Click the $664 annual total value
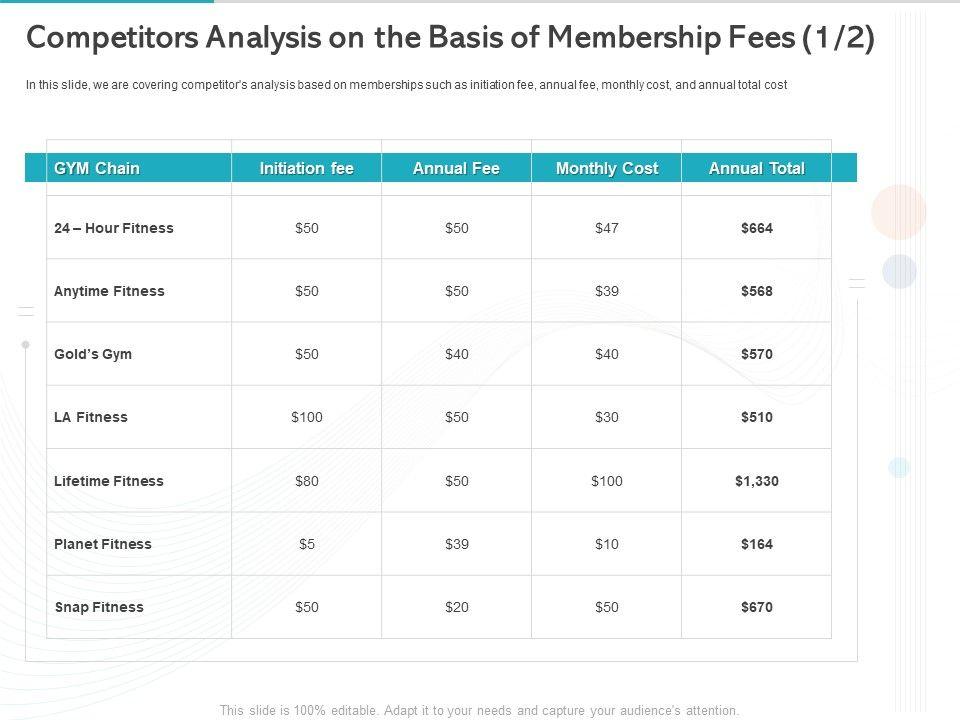Screen dimensions: 960x720 point(756,228)
